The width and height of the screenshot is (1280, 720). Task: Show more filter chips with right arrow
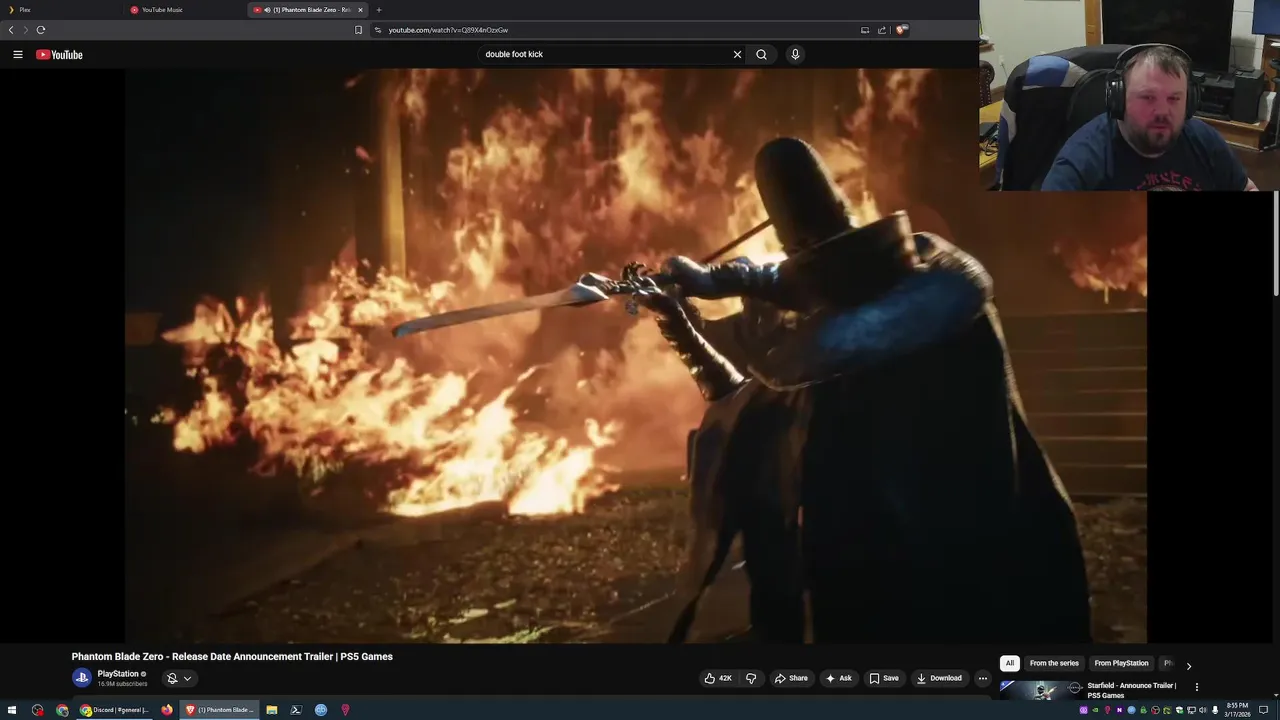(x=1188, y=665)
